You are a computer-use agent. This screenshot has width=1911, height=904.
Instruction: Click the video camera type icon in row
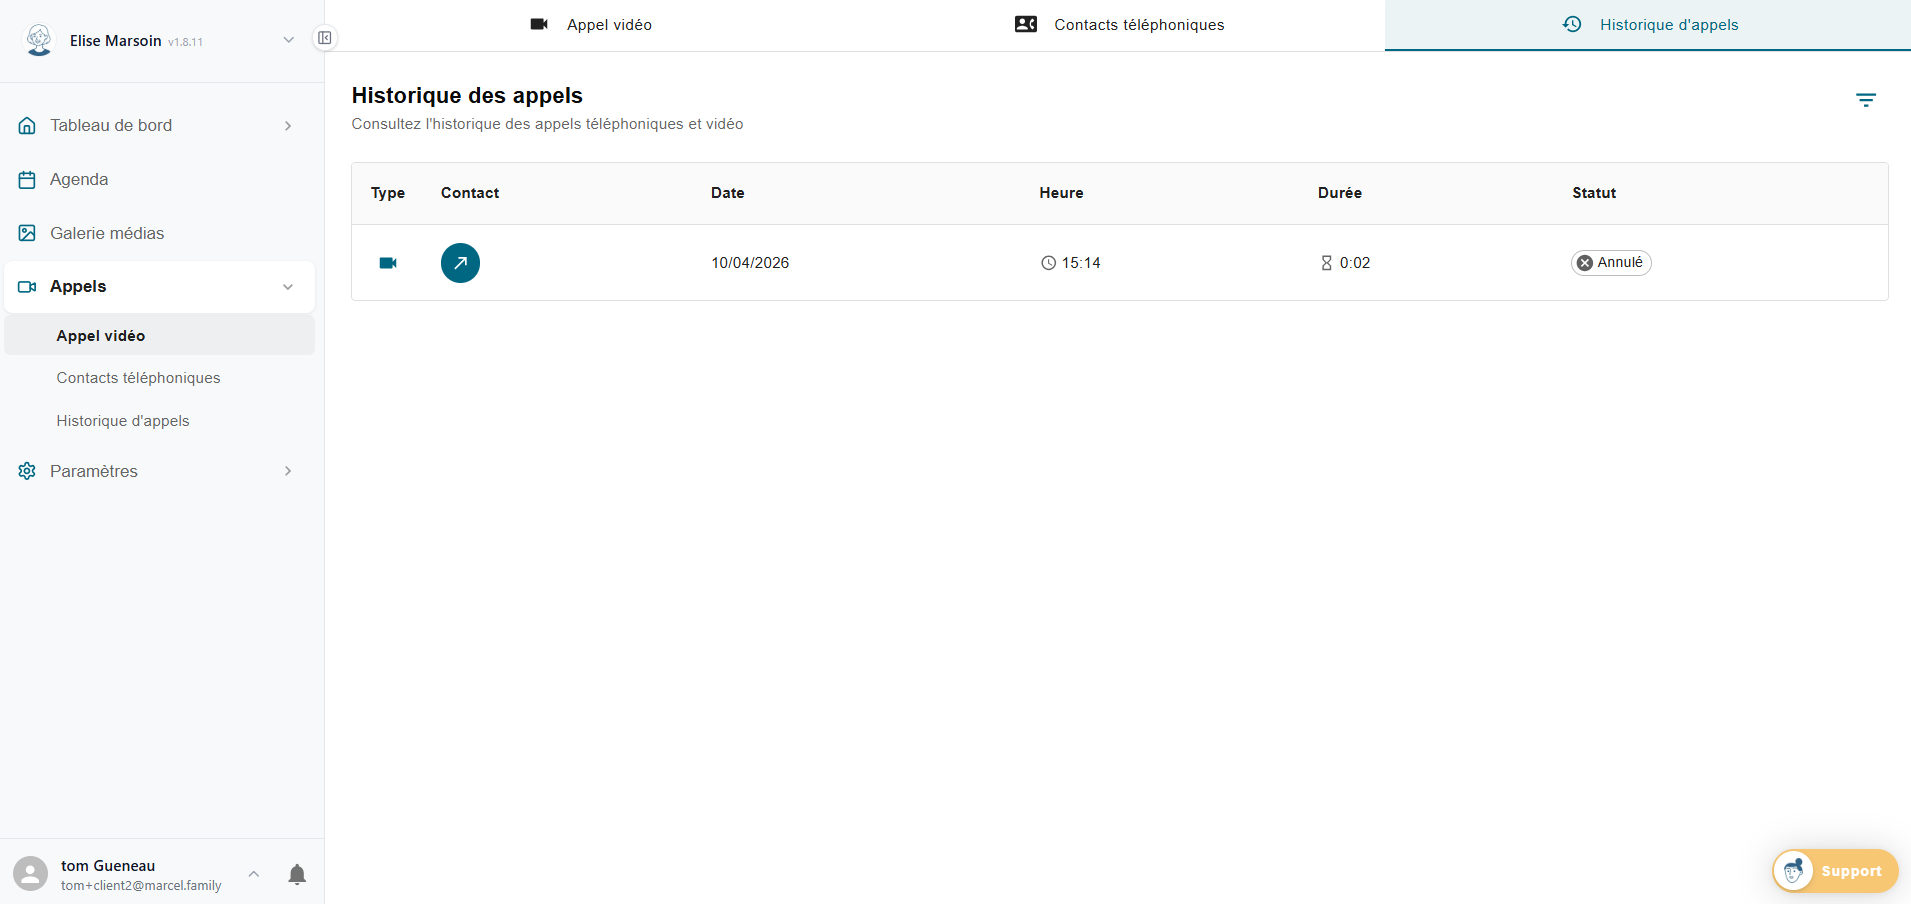coord(388,263)
